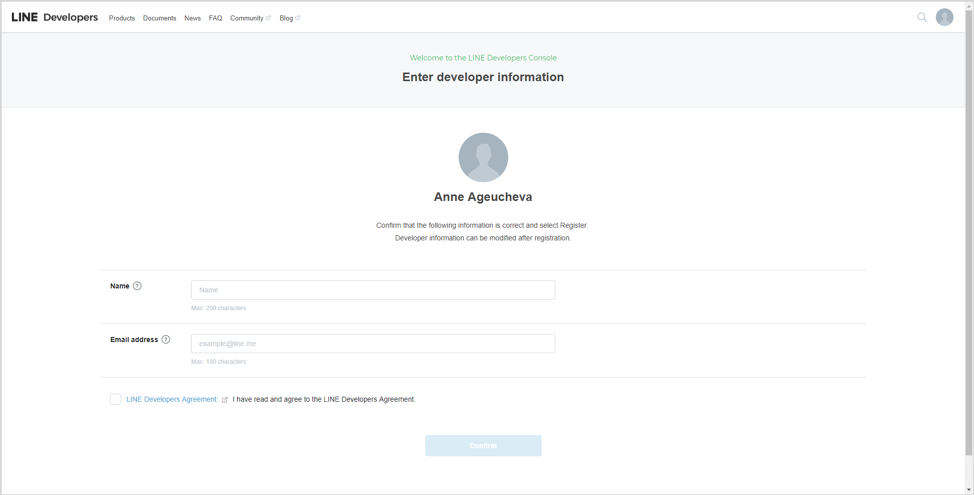Viewport: 974px width, 495px height.
Task: Click the Name field help icon
Action: tap(137, 286)
